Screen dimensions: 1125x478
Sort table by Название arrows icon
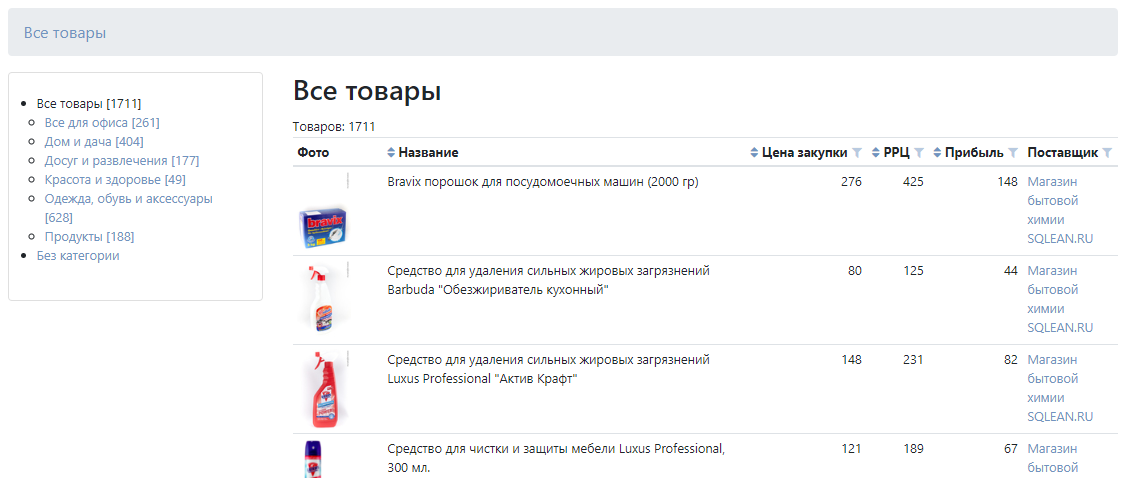tap(391, 153)
